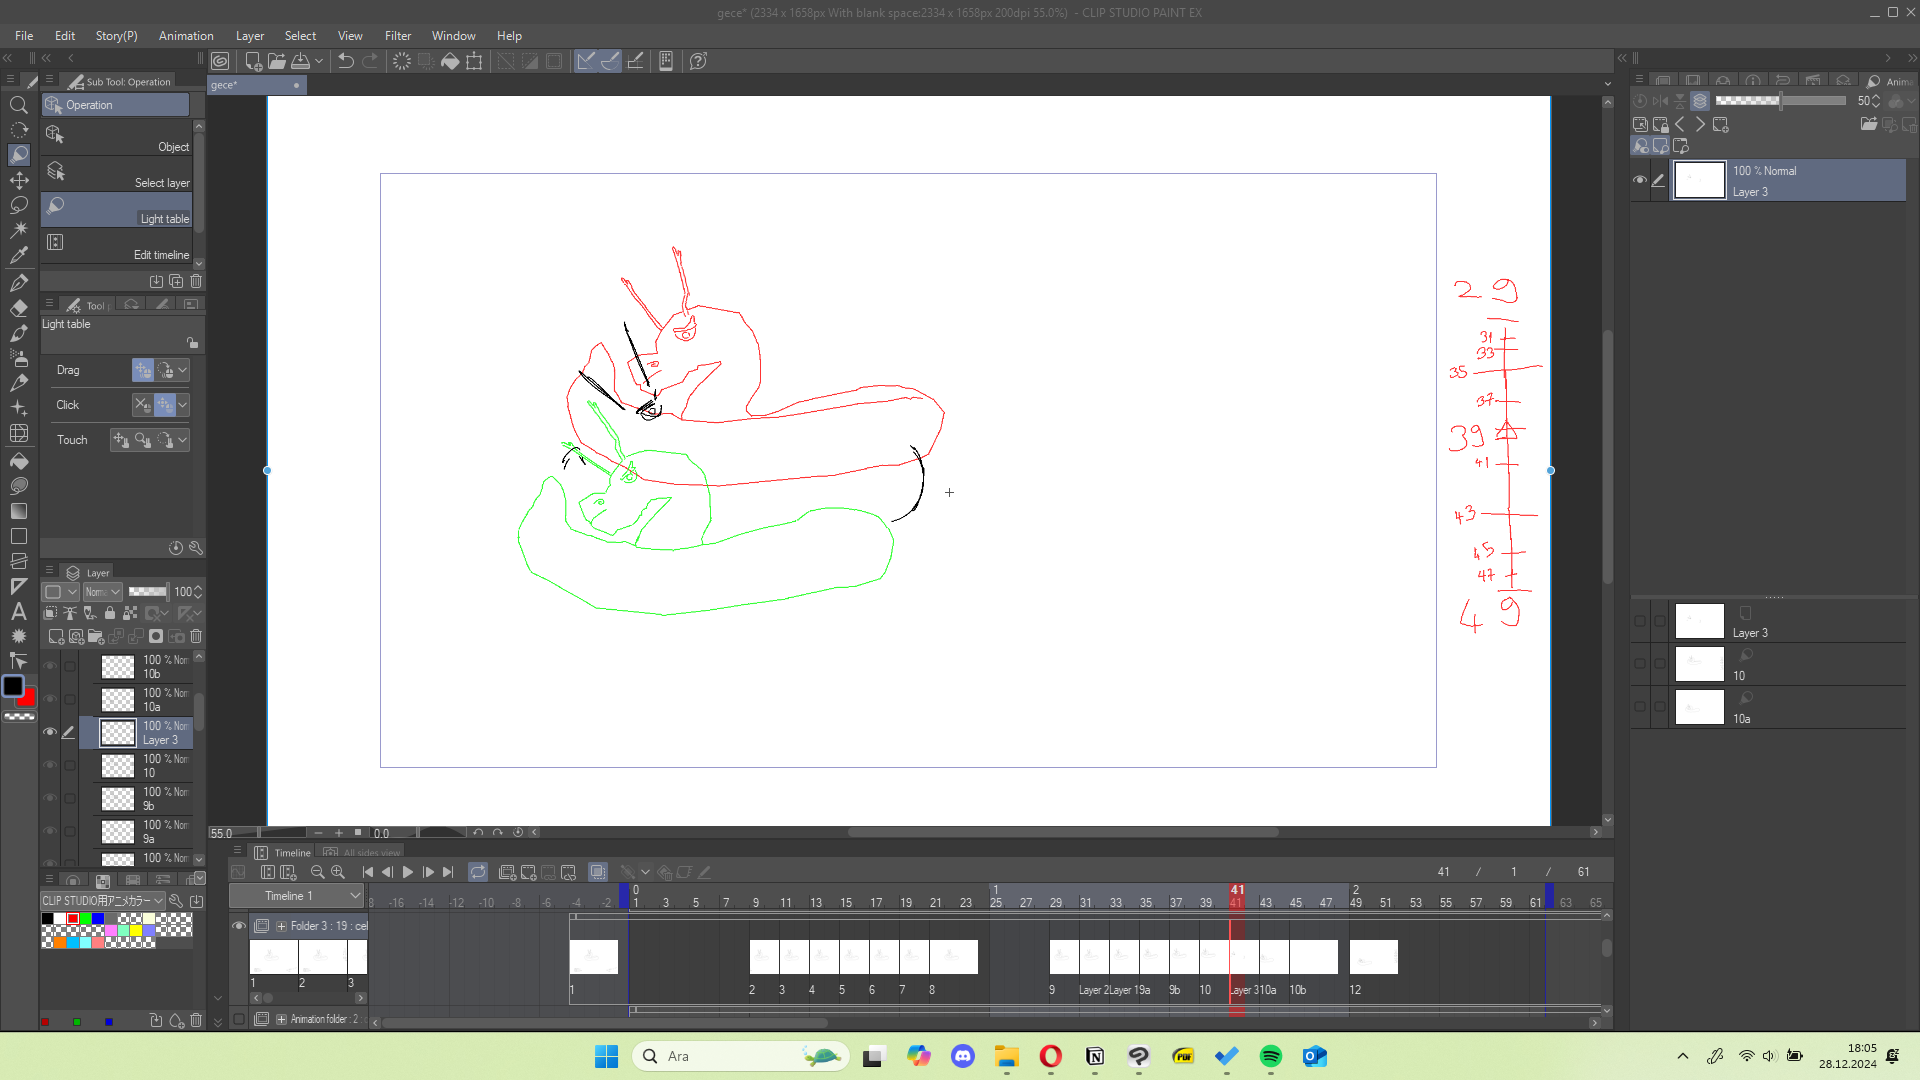Select the Light table sub tool
Image resolution: width=1920 pixels, height=1080 pixels.
click(x=117, y=210)
